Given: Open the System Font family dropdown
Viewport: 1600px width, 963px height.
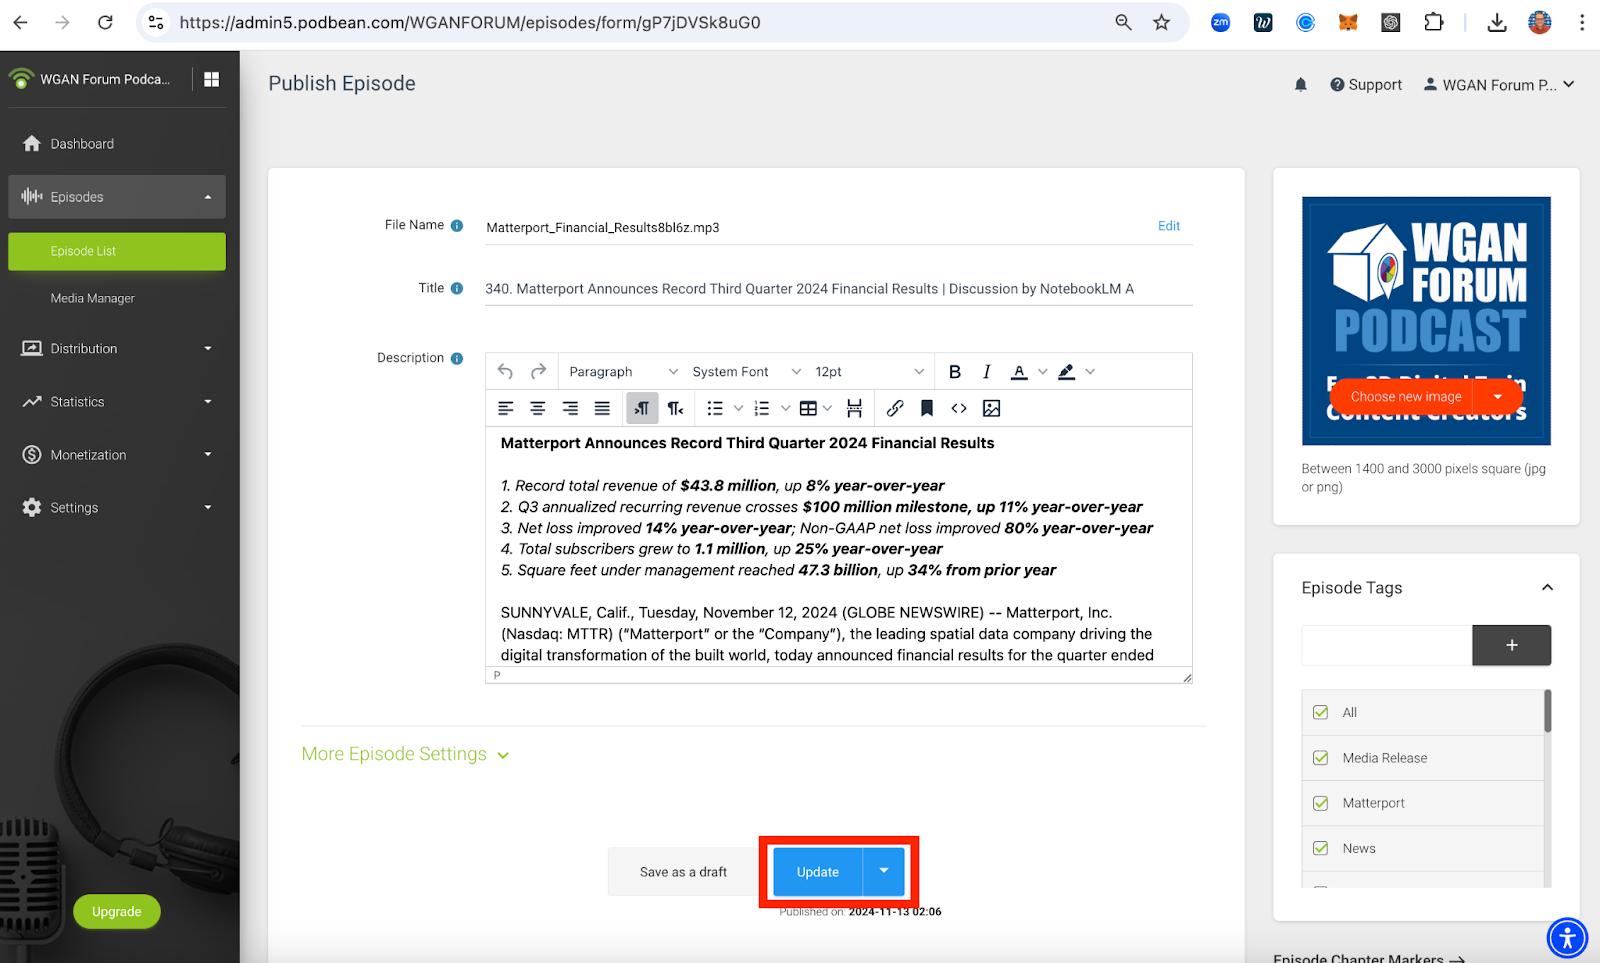Looking at the screenshot, I should pos(746,372).
